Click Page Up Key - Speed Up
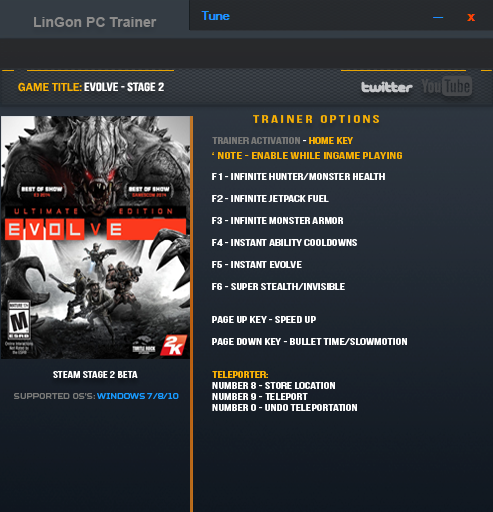The height and width of the screenshot is (512, 493). [264, 320]
